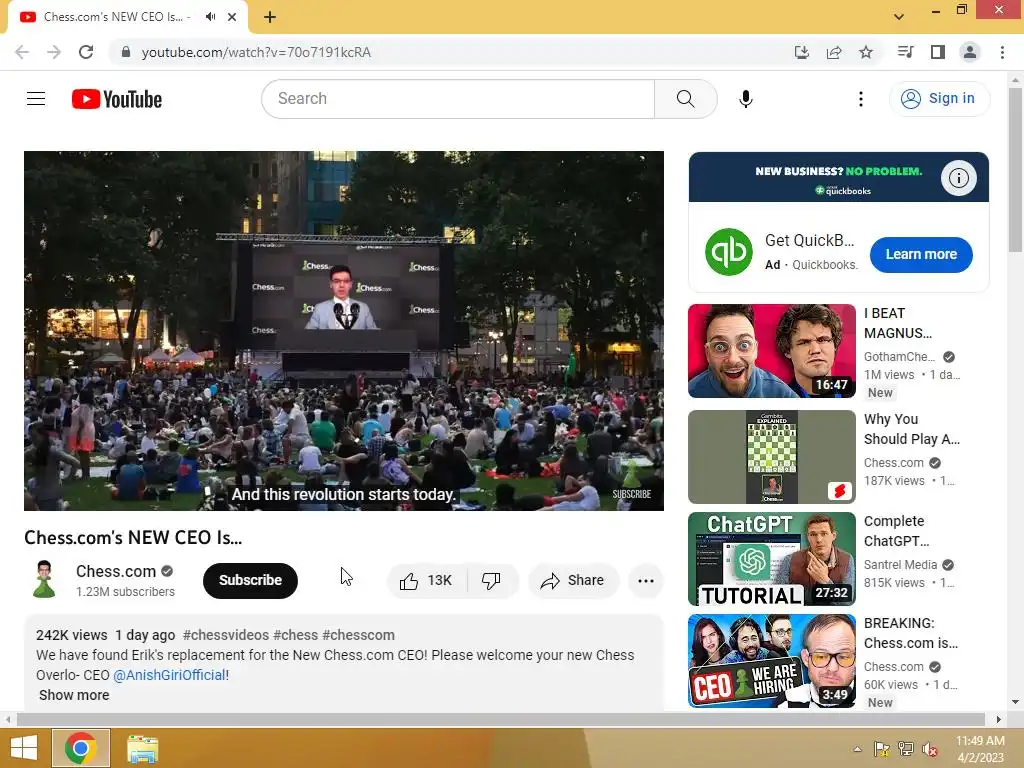Go back with browser back arrow
Image resolution: width=1024 pixels, height=768 pixels.
pyautogui.click(x=22, y=52)
